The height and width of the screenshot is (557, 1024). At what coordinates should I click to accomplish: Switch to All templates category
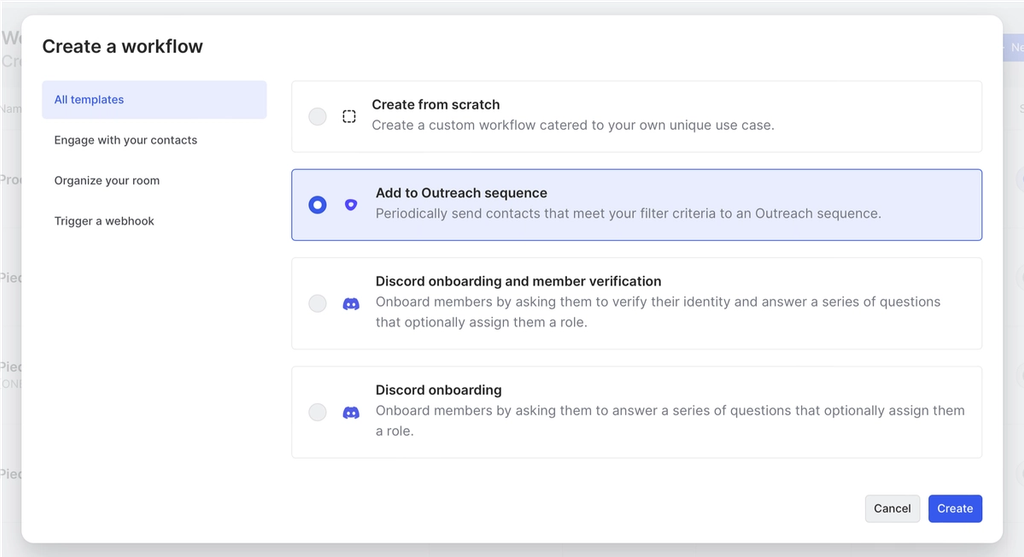click(154, 100)
